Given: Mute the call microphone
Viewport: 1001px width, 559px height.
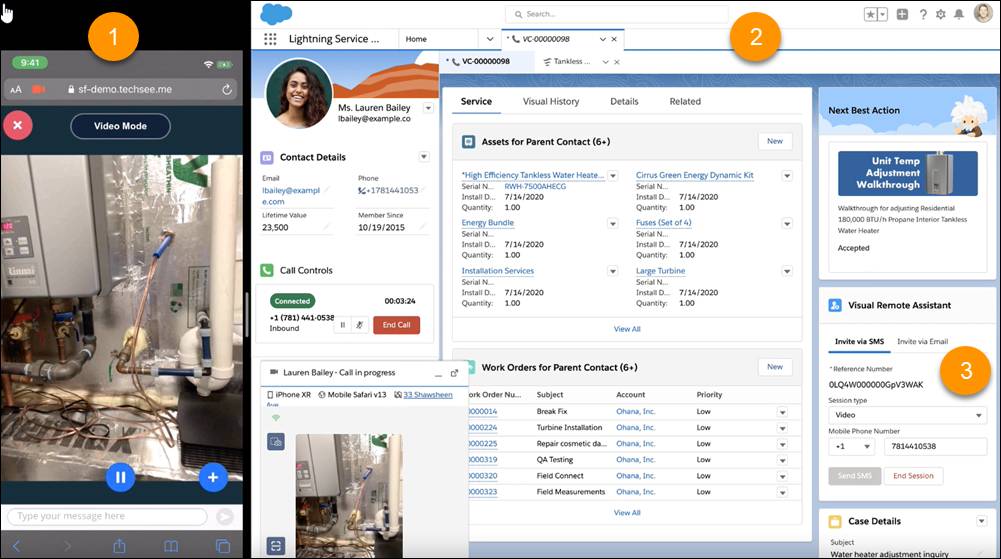Looking at the screenshot, I should click(x=359, y=325).
